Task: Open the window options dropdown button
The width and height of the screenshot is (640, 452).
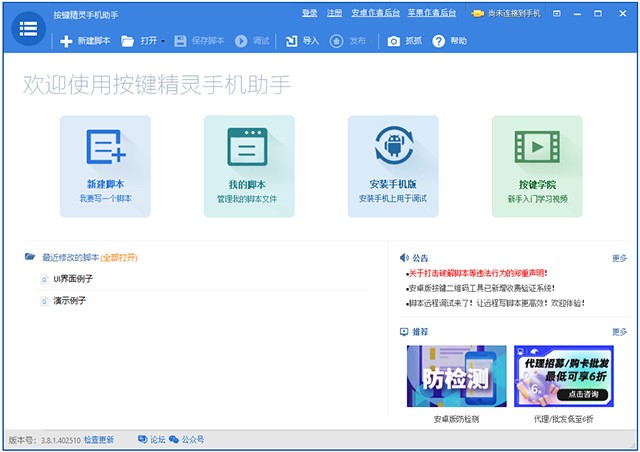Action: click(557, 13)
